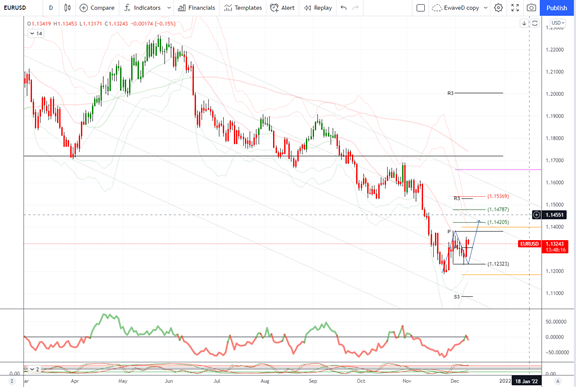
Task: Toggle the A auto-scale button at bottom right
Action: pos(558,381)
